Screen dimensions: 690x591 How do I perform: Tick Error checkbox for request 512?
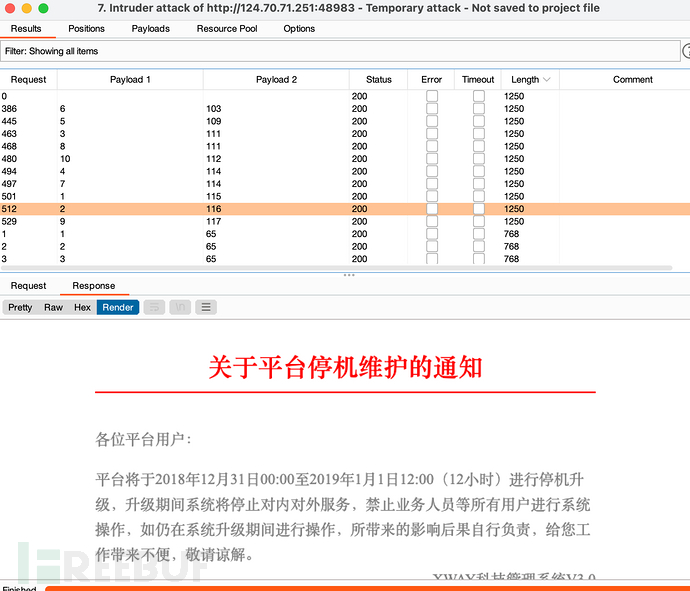tap(432, 209)
